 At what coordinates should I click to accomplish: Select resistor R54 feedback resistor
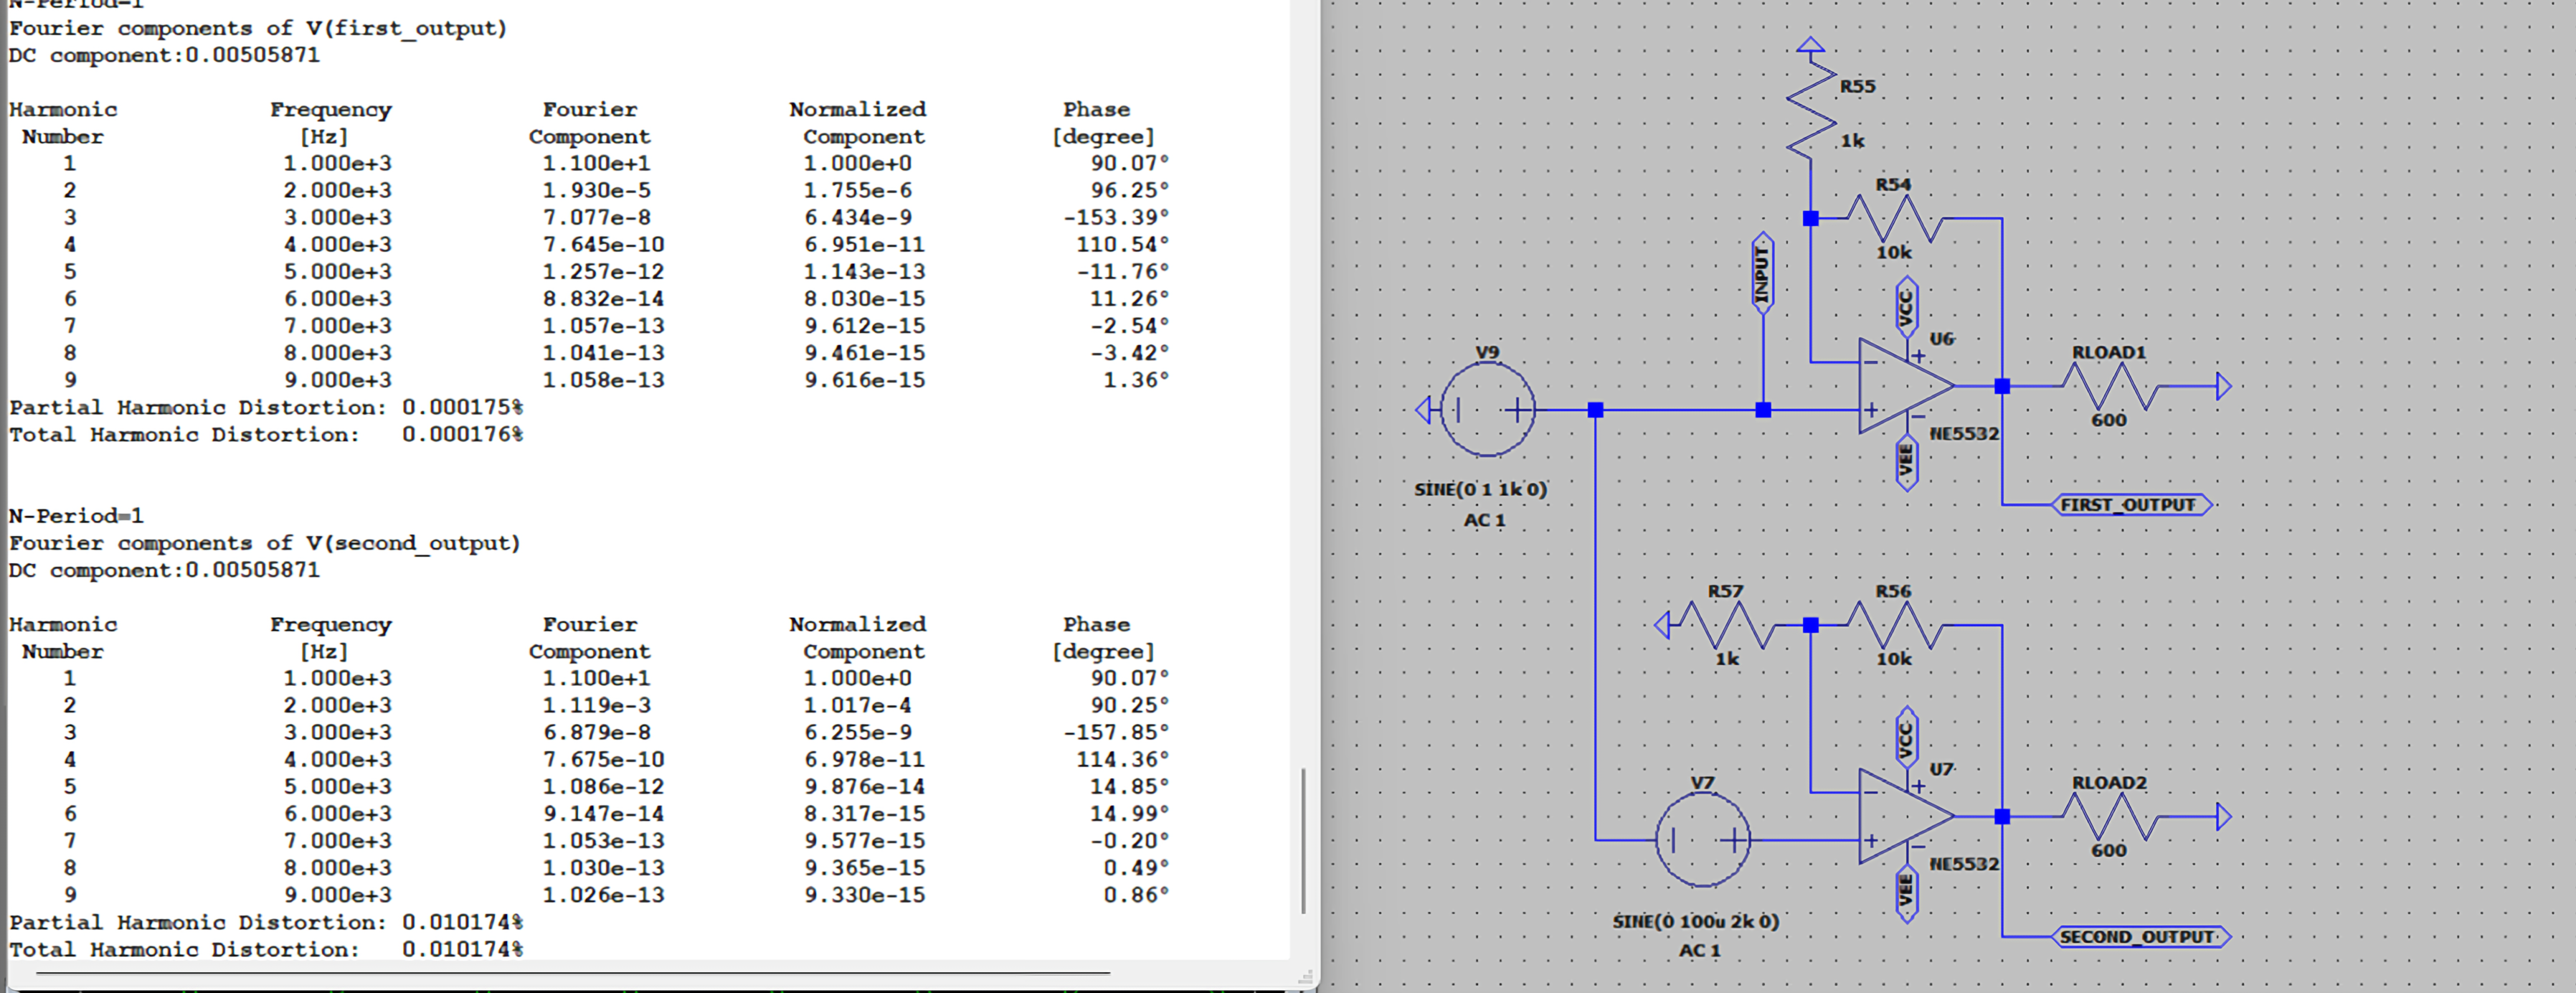tap(1894, 218)
